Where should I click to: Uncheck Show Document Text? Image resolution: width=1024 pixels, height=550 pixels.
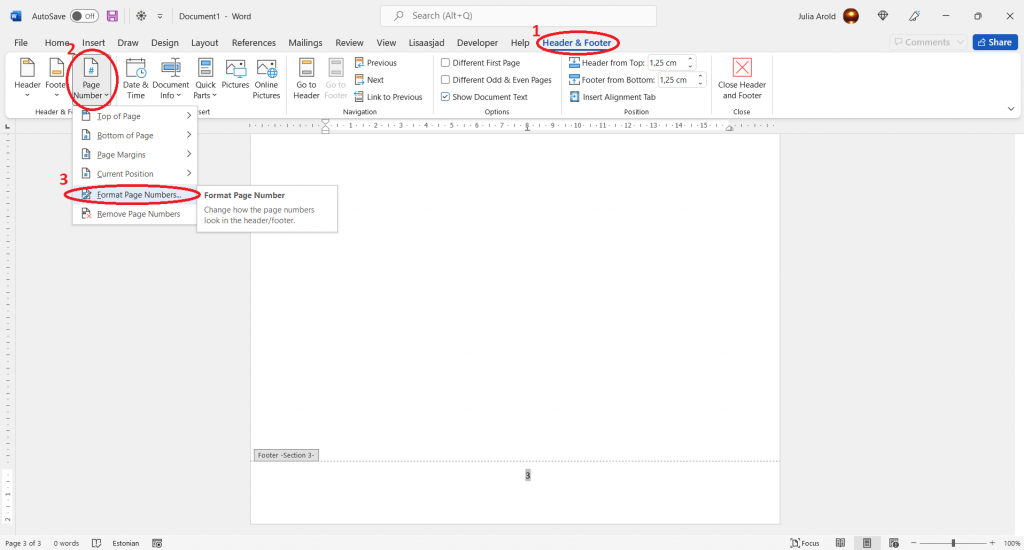click(446, 97)
